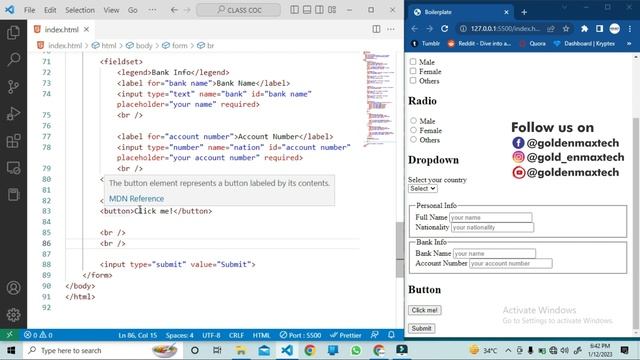The image size is (640, 360).
Task: Show hidden system tray icons
Action: click(x=508, y=350)
